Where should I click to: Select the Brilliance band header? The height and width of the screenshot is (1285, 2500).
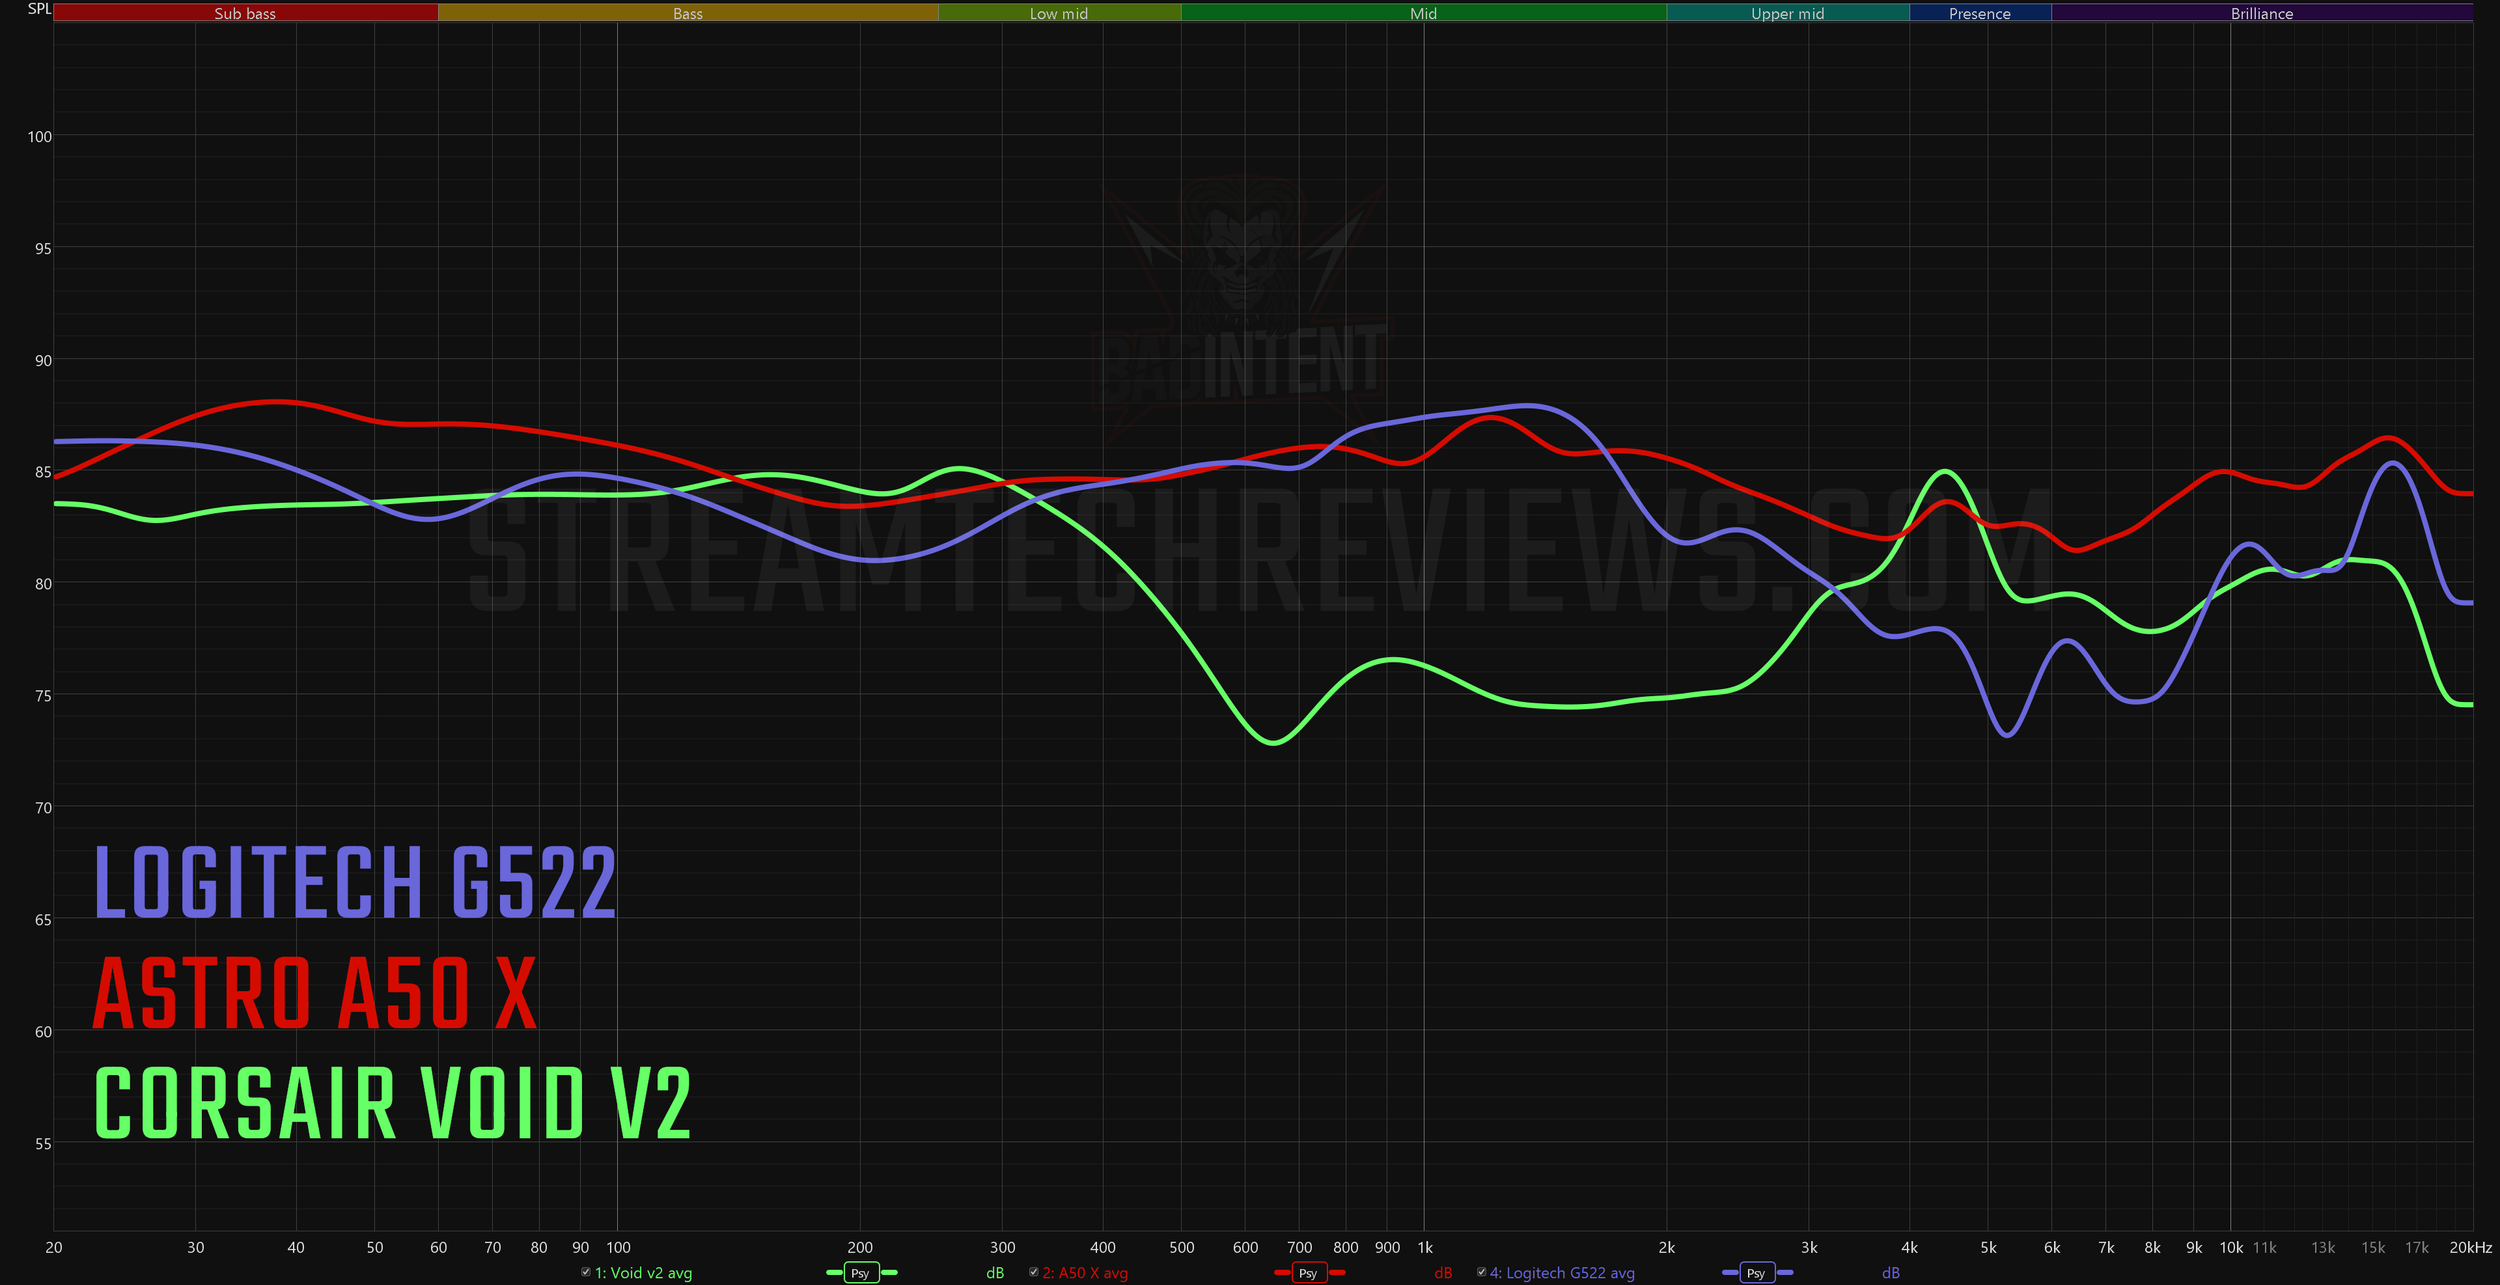pos(2262,13)
